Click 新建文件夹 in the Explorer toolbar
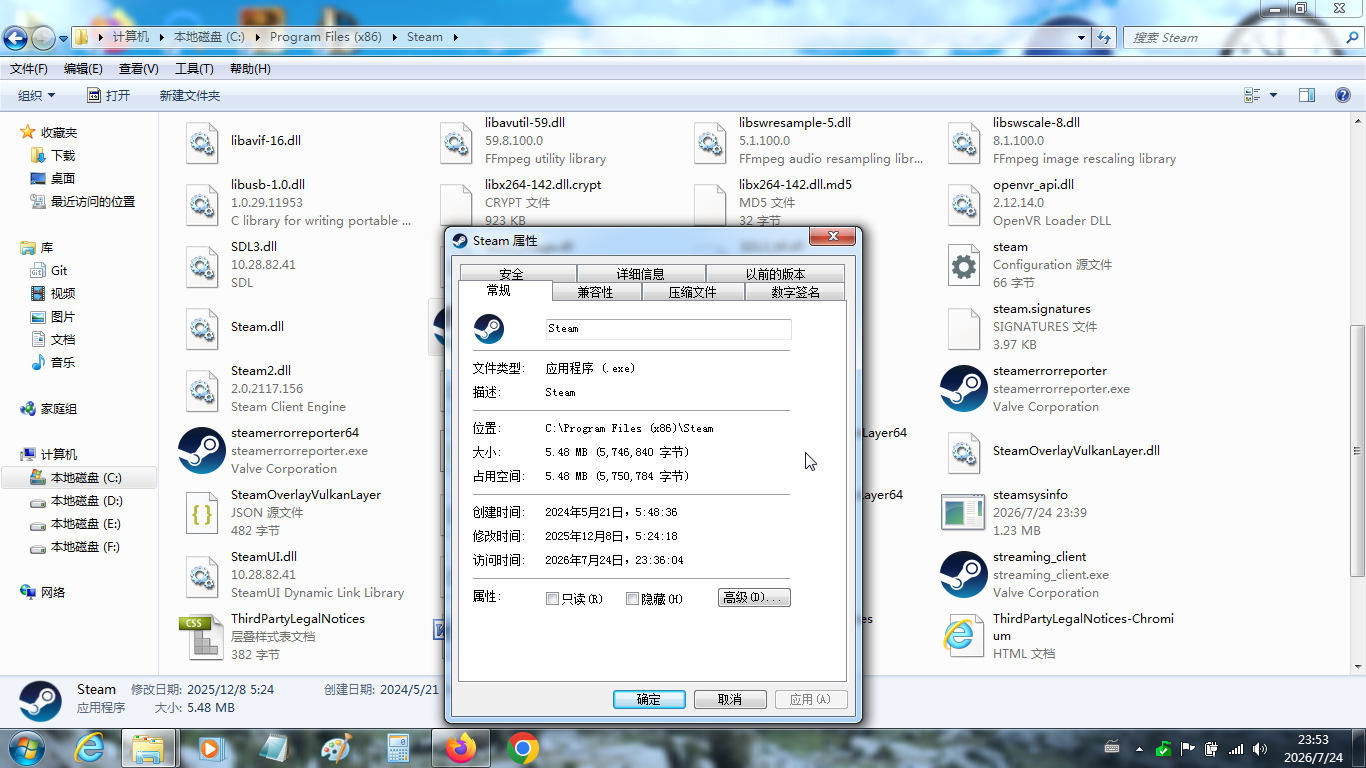Image resolution: width=1366 pixels, height=768 pixels. (190, 95)
